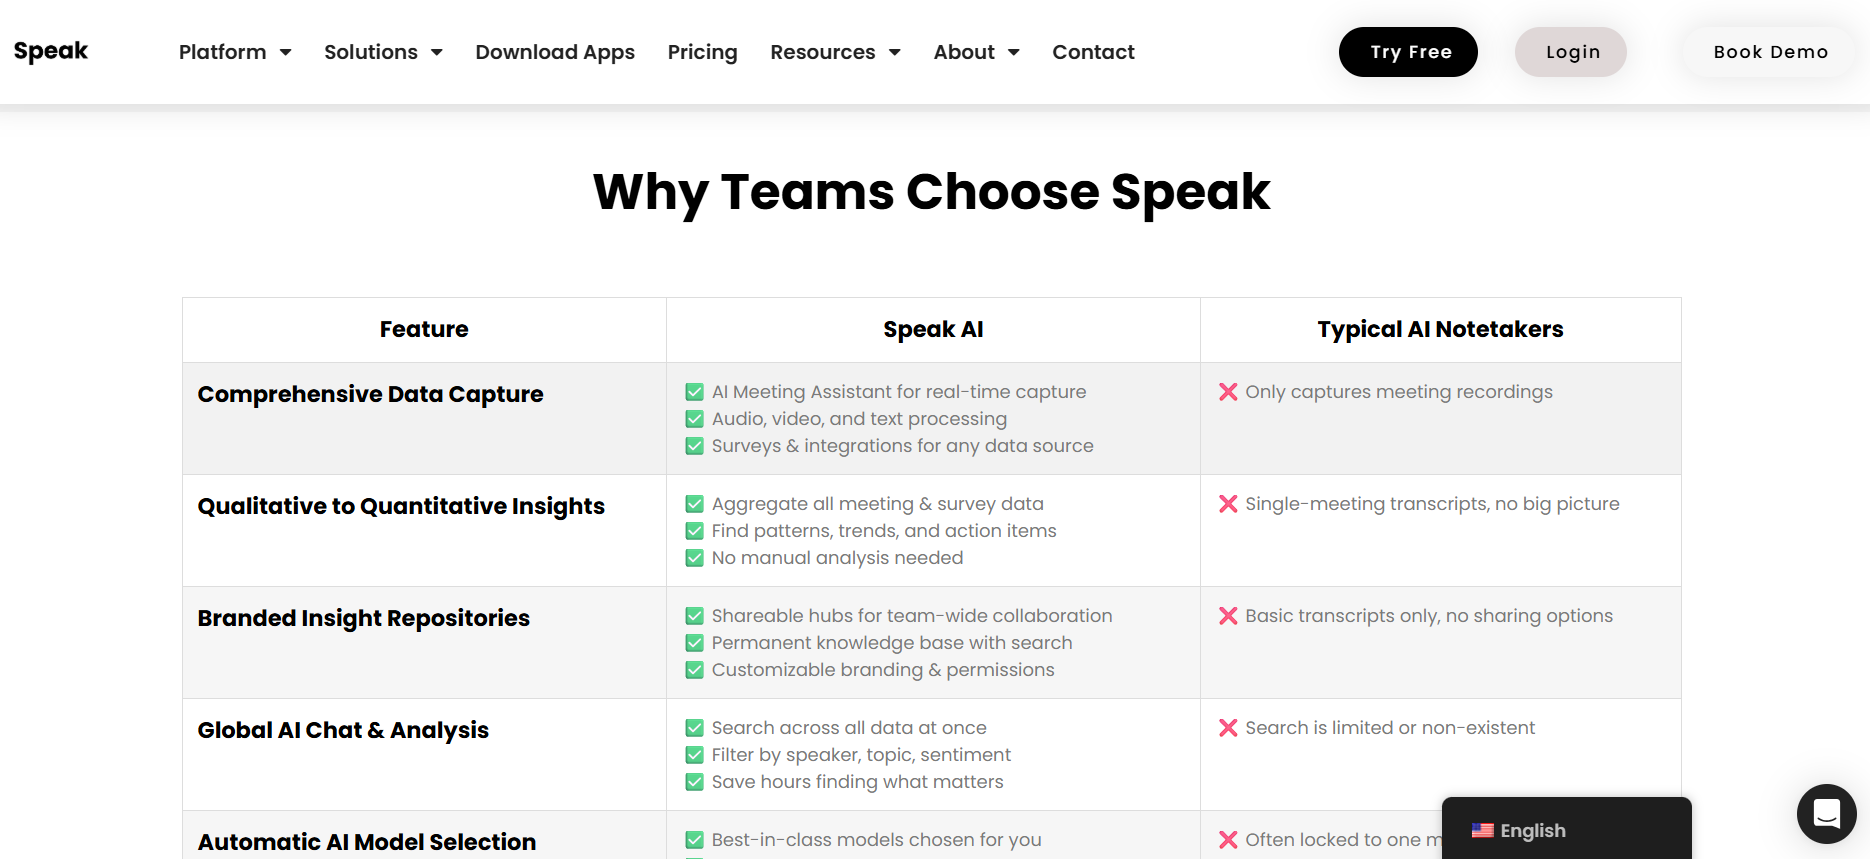Image resolution: width=1870 pixels, height=859 pixels.
Task: Click green check beside 'Search across all data at once'
Action: 694,728
